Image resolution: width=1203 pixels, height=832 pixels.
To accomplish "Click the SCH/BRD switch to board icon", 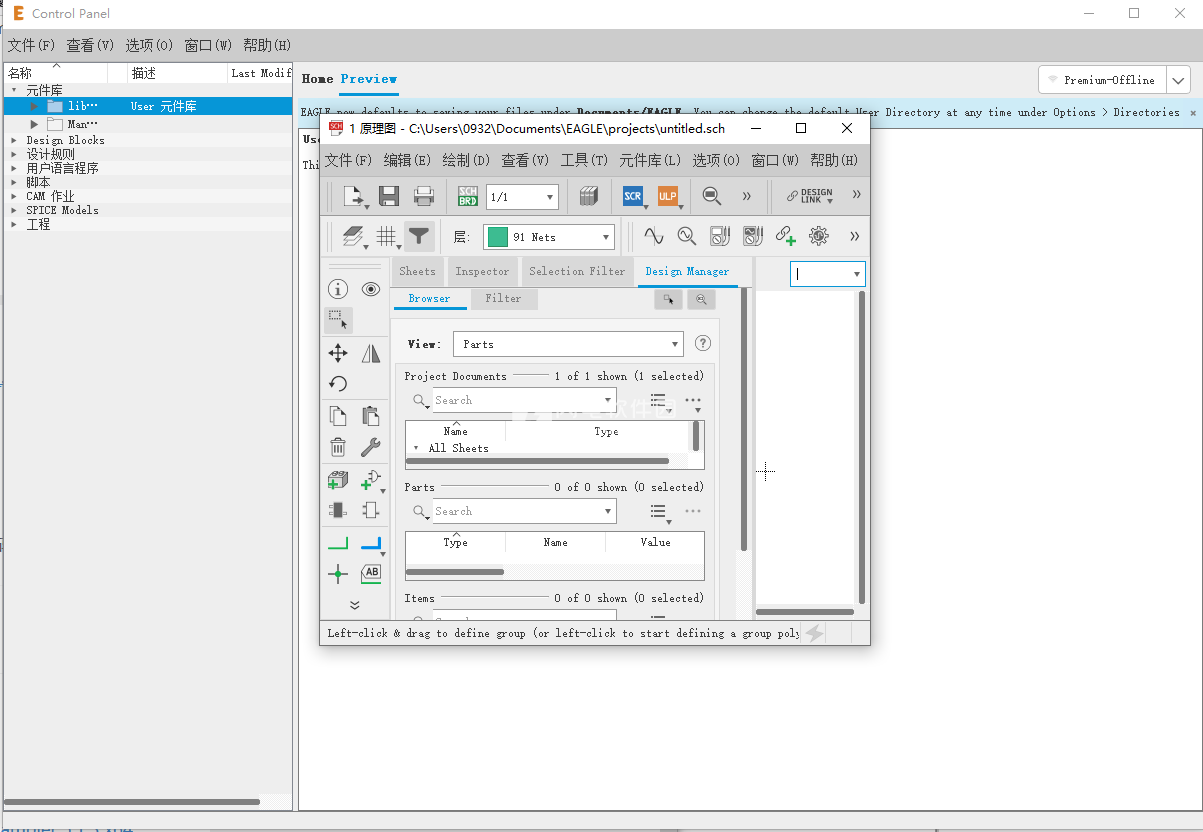I will [467, 197].
